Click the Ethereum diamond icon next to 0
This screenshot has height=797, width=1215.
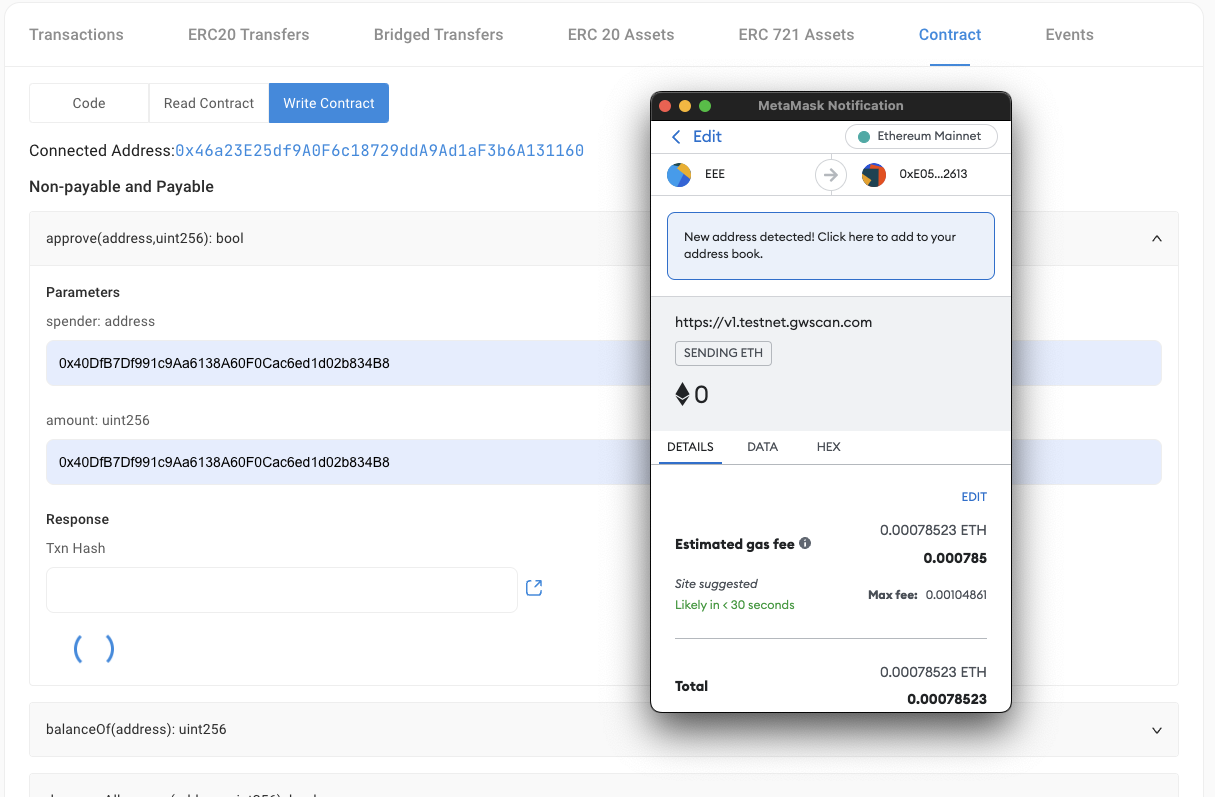click(x=680, y=394)
